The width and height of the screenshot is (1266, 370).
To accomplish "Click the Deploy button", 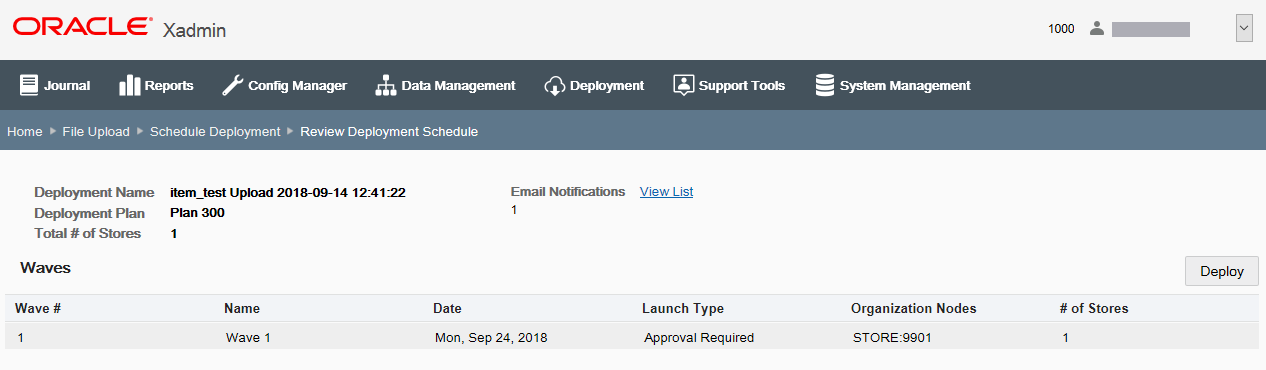I will [x=1222, y=271].
